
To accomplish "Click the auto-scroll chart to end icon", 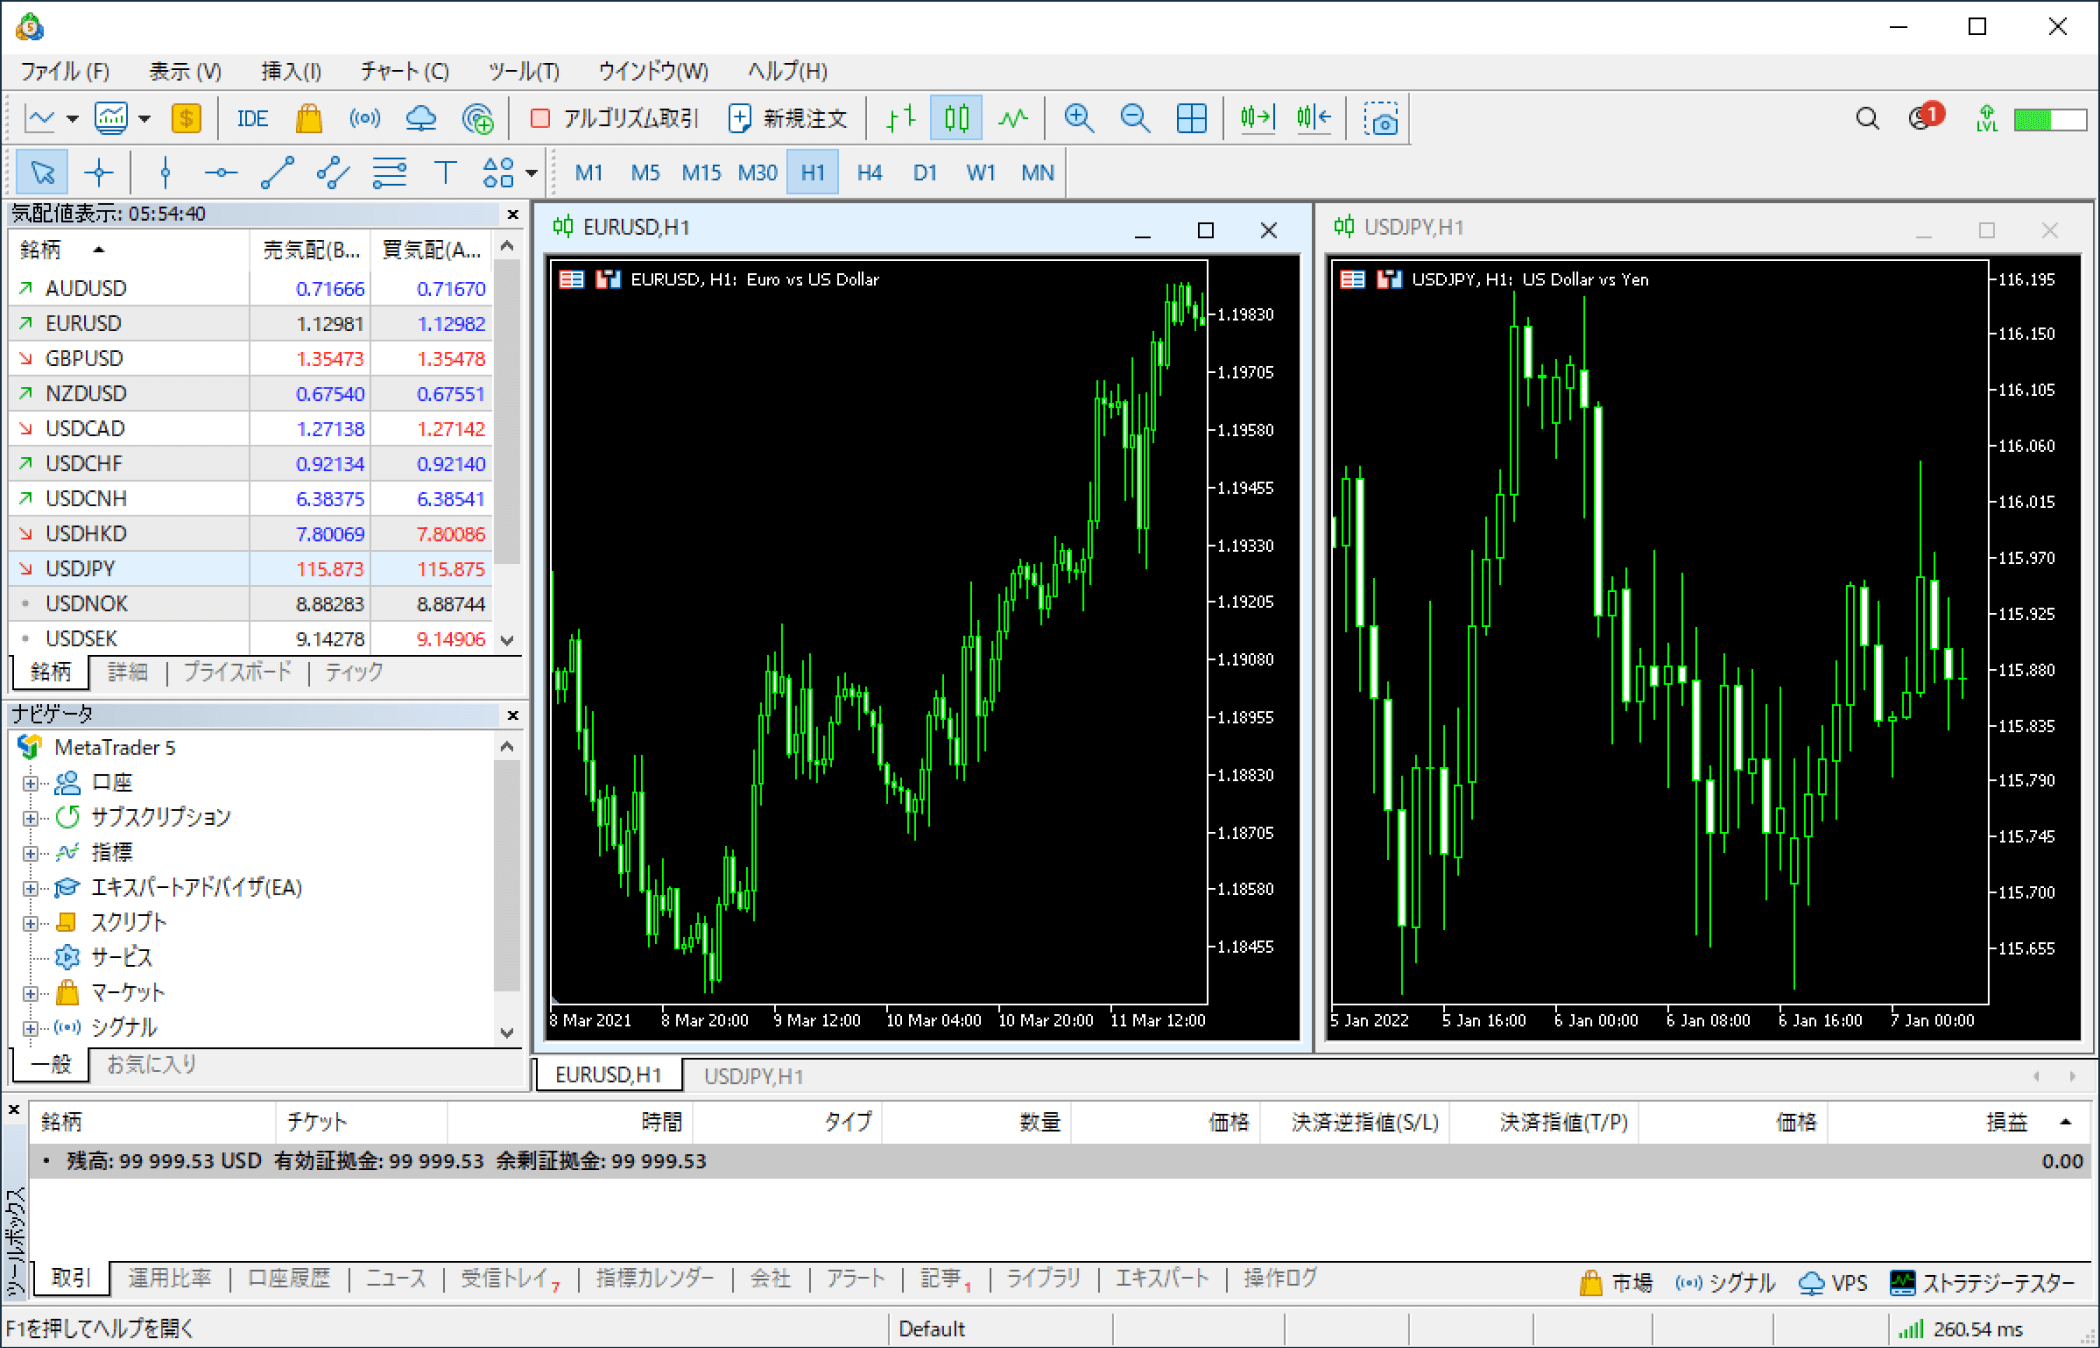I will [x=1257, y=119].
